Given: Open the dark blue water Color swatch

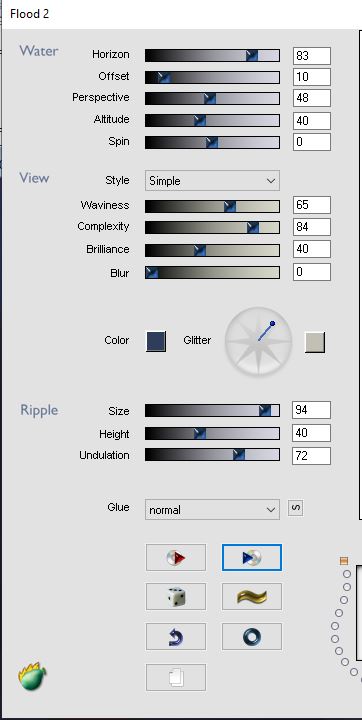Looking at the screenshot, I should coord(156,342).
